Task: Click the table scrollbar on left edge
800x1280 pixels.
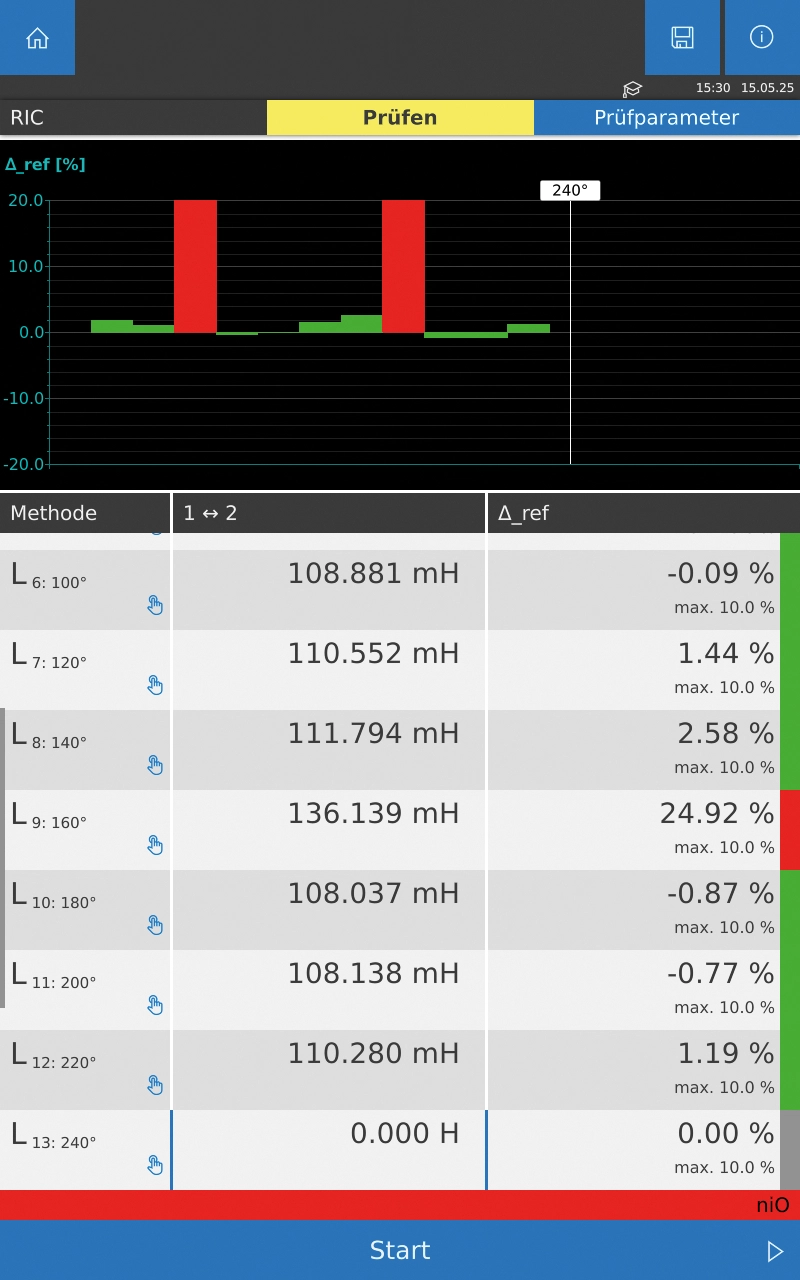Action: point(3,858)
